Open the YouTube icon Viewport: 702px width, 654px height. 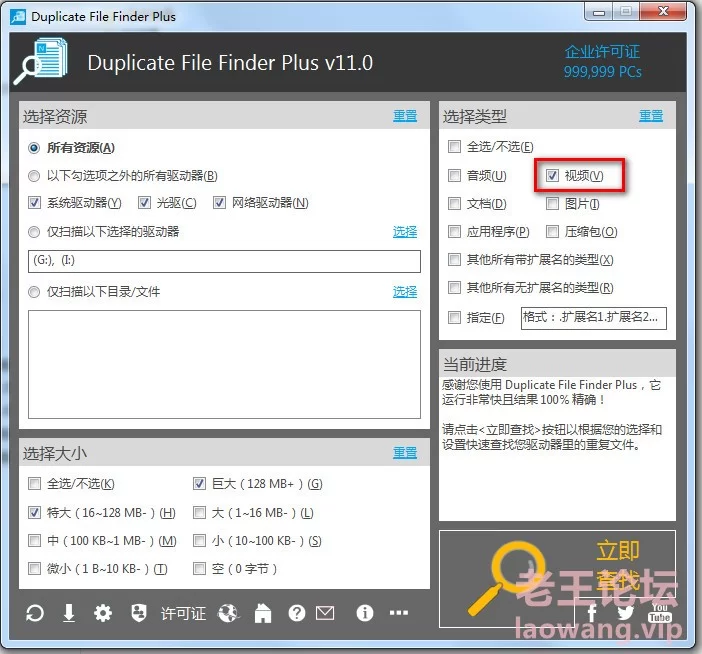coord(659,613)
